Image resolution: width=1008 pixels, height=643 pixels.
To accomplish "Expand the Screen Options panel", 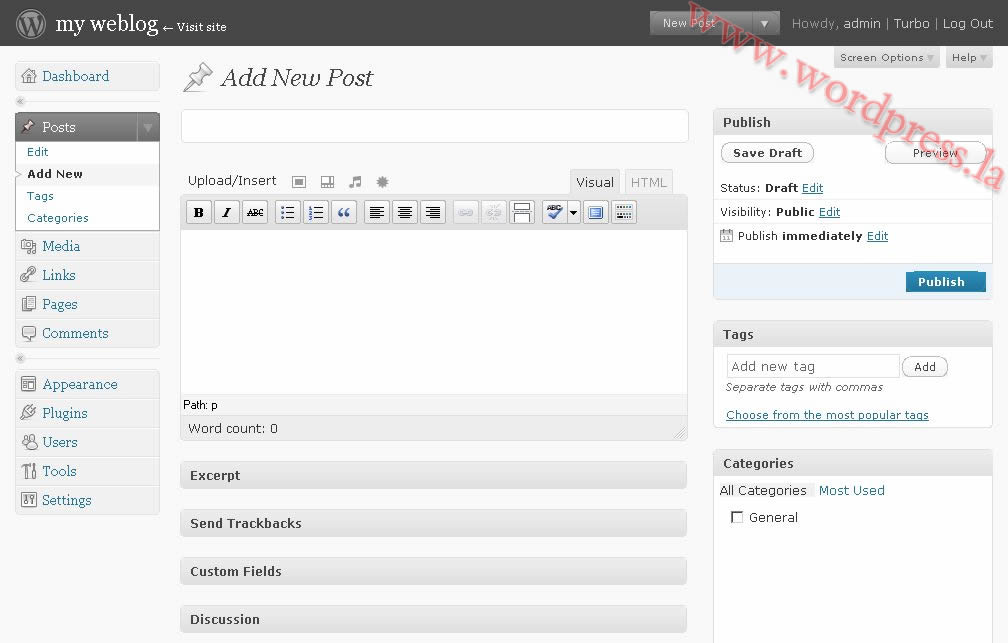I will [886, 58].
